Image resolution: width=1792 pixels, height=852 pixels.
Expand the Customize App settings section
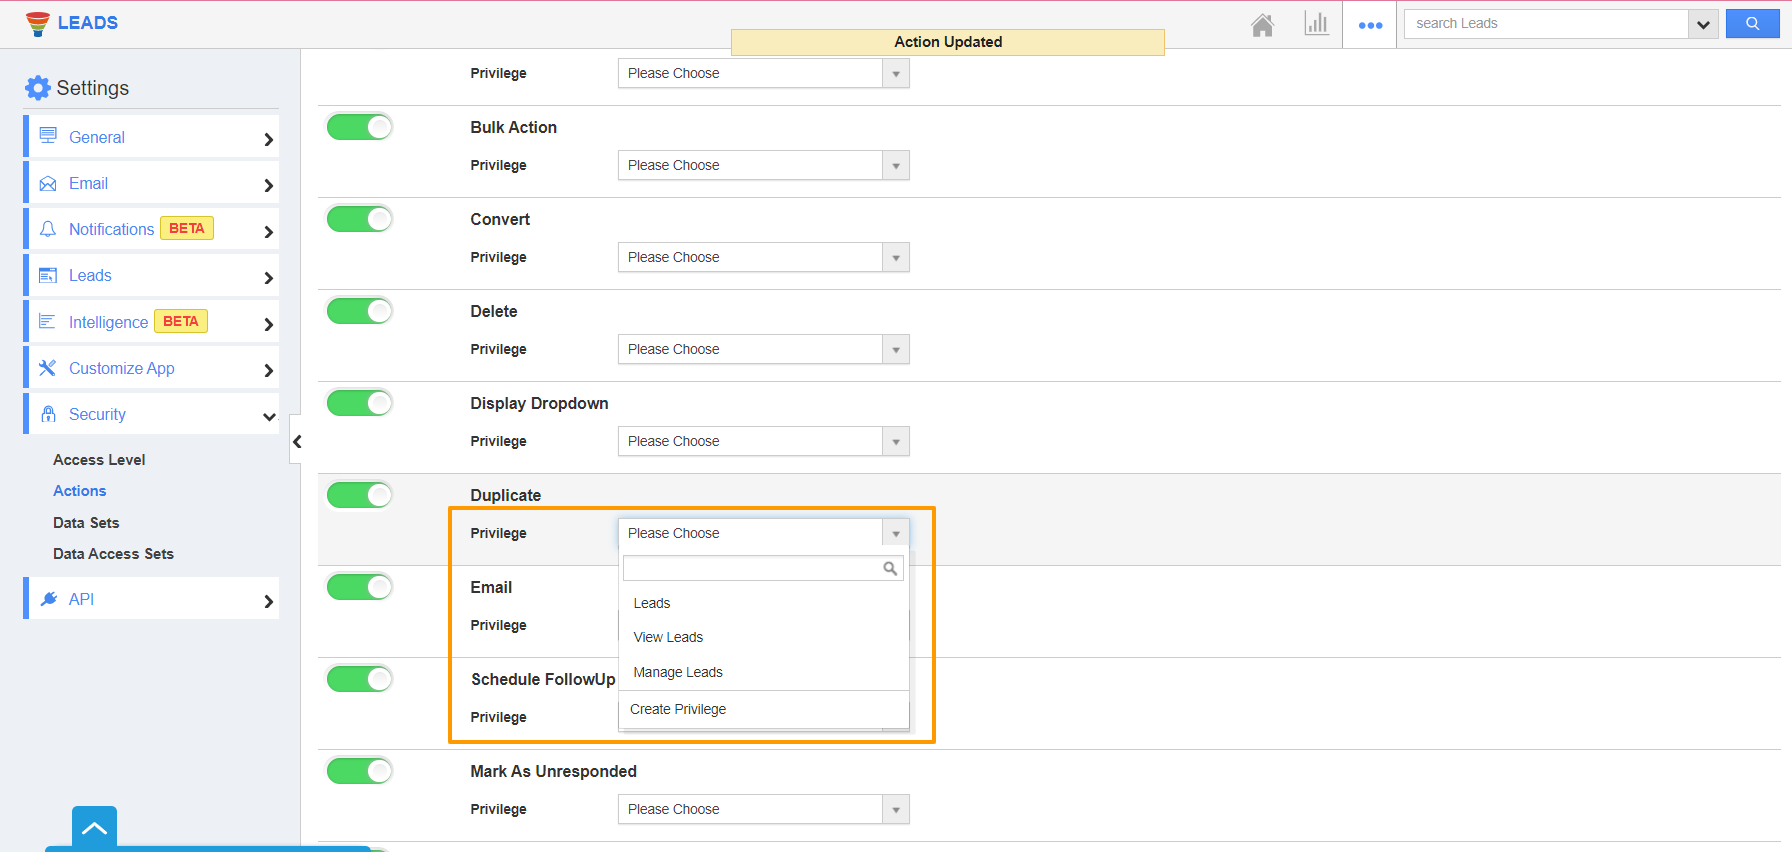(x=152, y=368)
